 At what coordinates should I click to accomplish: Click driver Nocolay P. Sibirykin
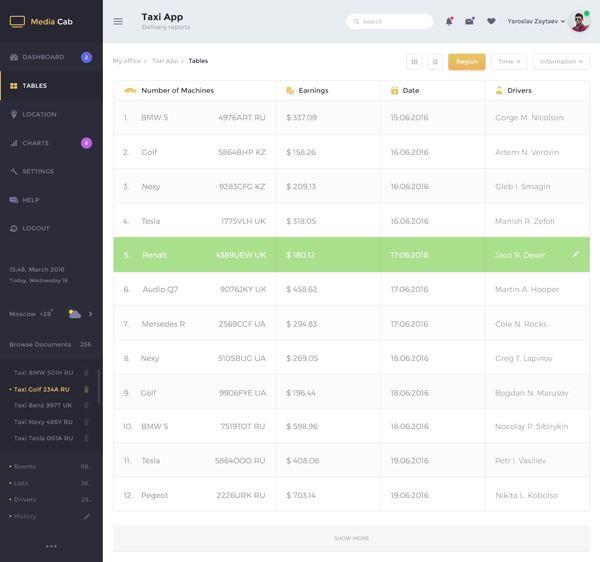(532, 427)
